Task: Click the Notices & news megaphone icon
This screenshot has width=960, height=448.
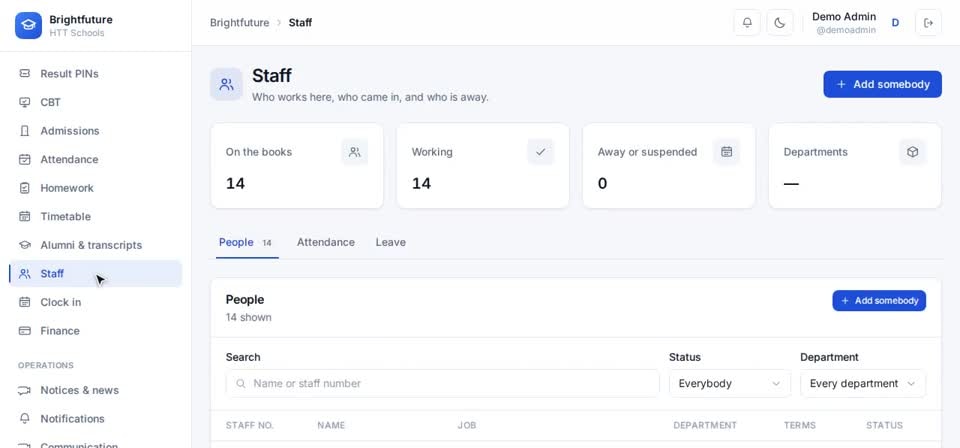Action: point(24,390)
